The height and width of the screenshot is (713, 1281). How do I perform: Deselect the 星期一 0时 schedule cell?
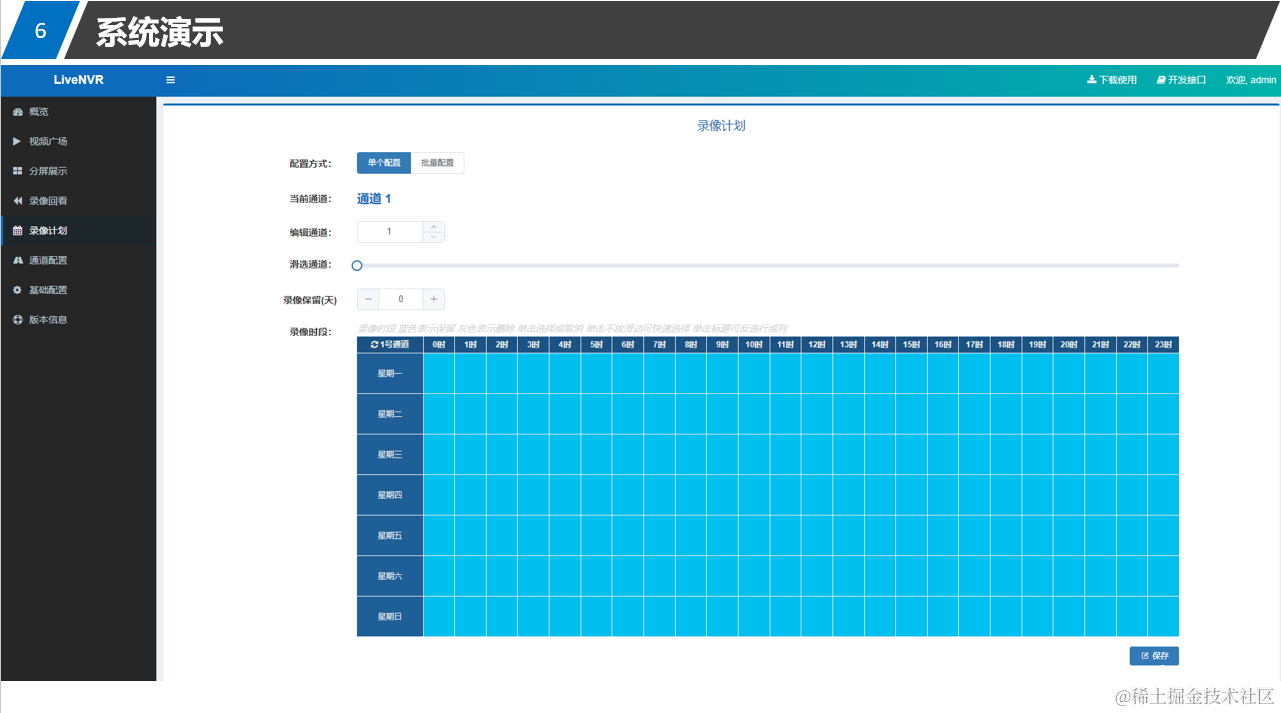point(439,373)
